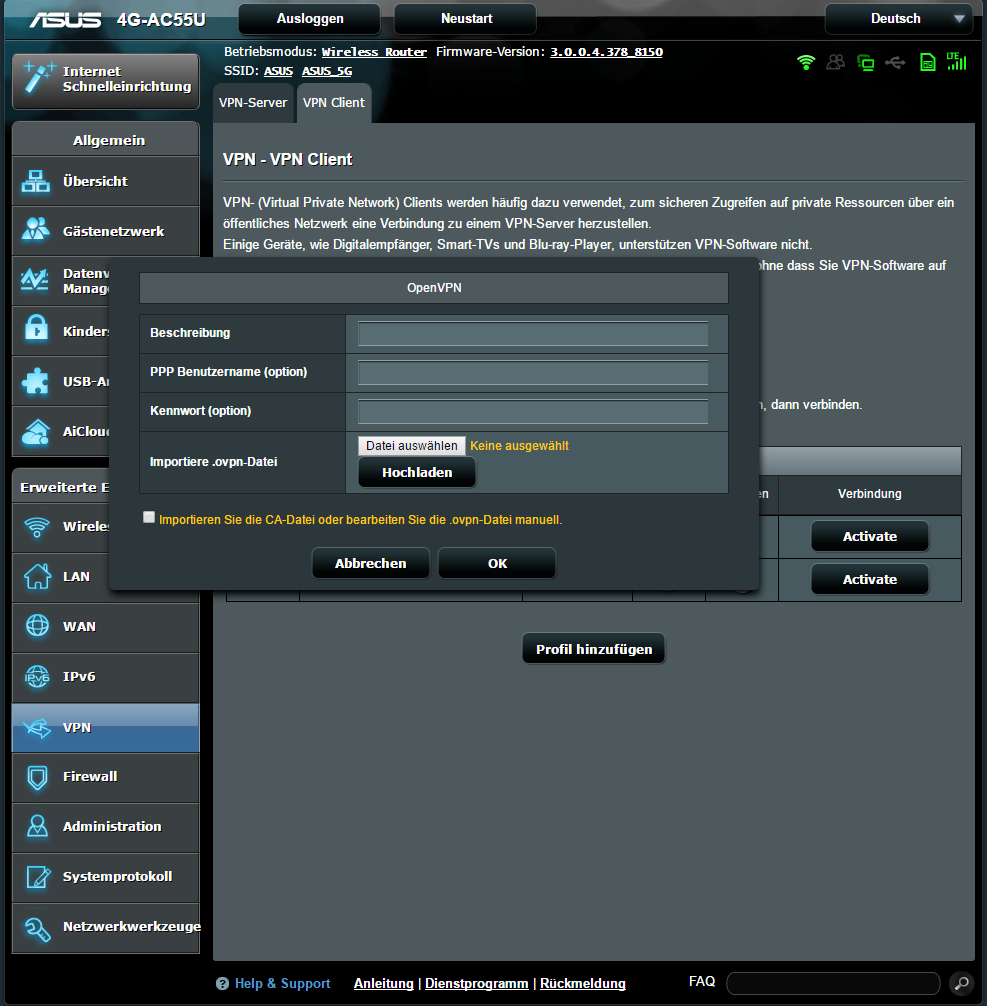Click the PPP Benutzername input field
This screenshot has width=987, height=1006.
[x=532, y=372]
